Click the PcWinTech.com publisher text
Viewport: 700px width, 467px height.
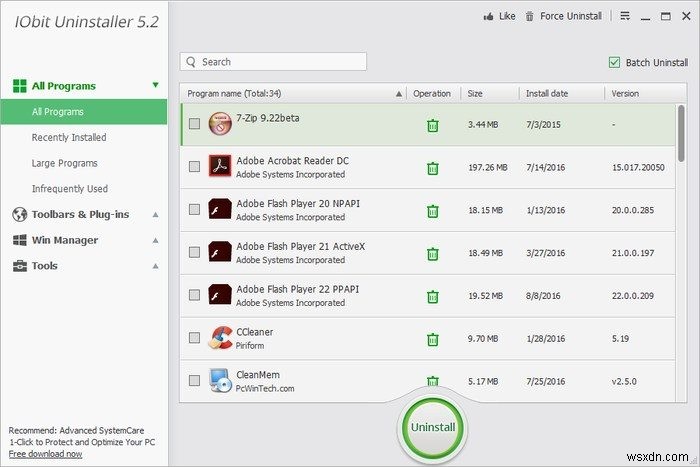click(x=265, y=389)
